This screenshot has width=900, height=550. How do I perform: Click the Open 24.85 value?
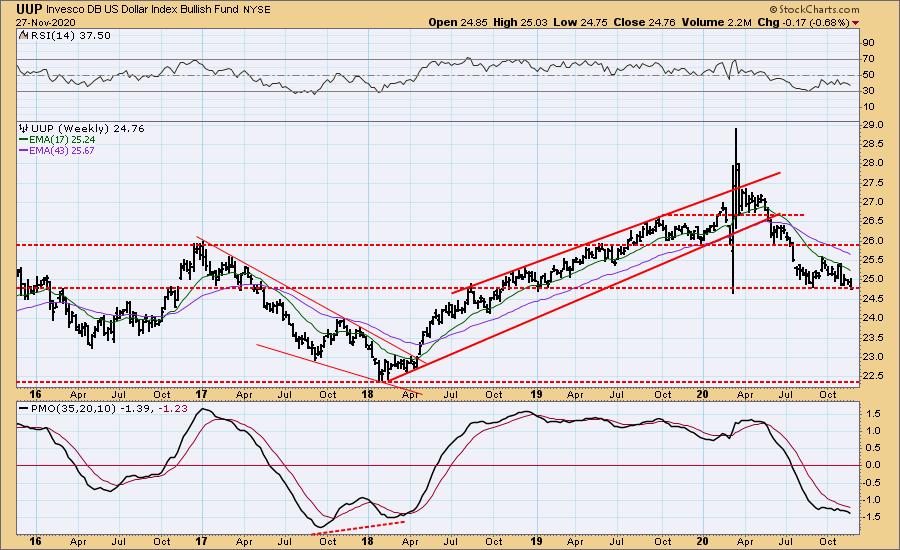pyautogui.click(x=458, y=22)
